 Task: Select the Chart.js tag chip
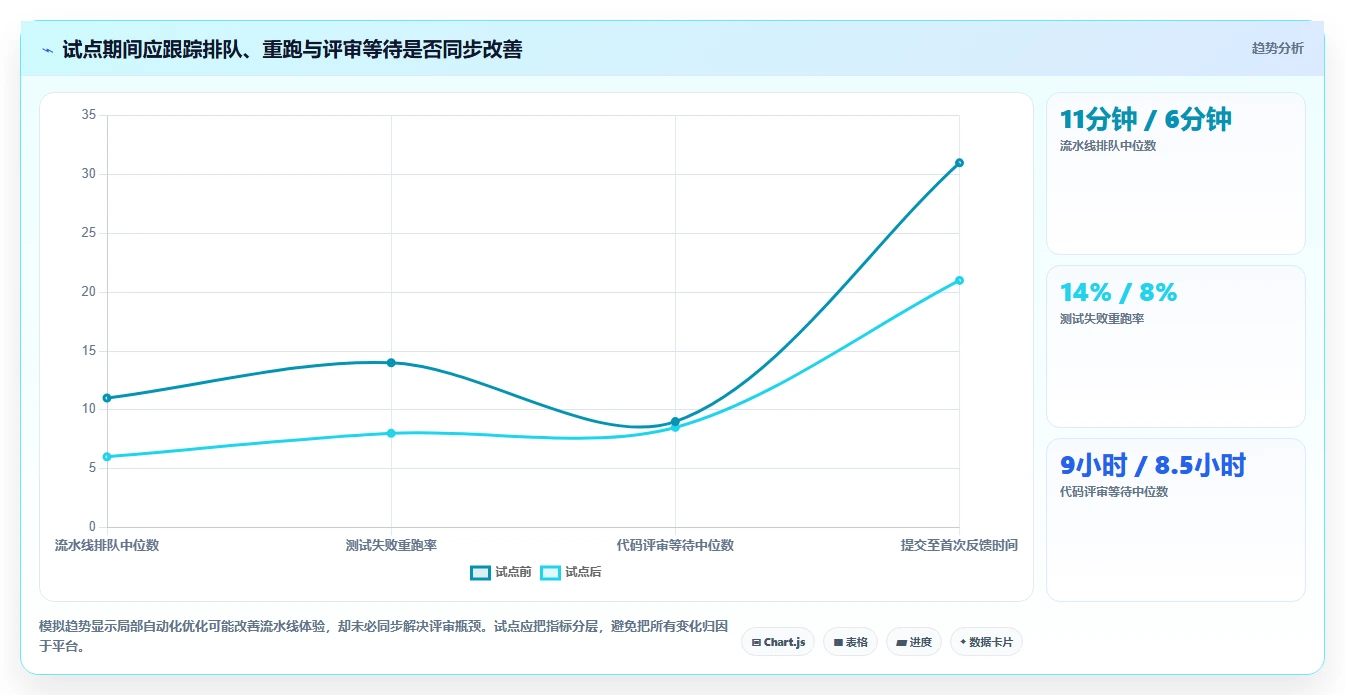click(x=778, y=642)
